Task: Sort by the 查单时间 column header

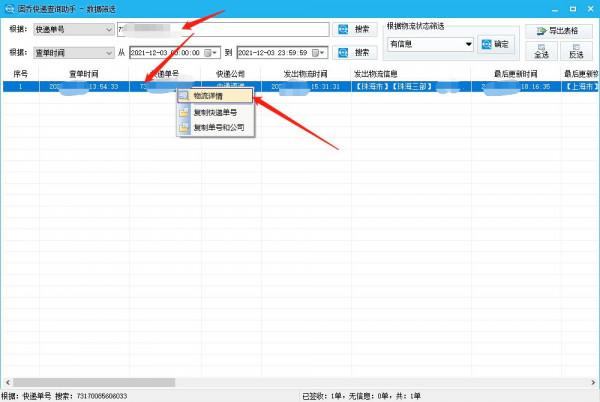Action: (x=84, y=74)
